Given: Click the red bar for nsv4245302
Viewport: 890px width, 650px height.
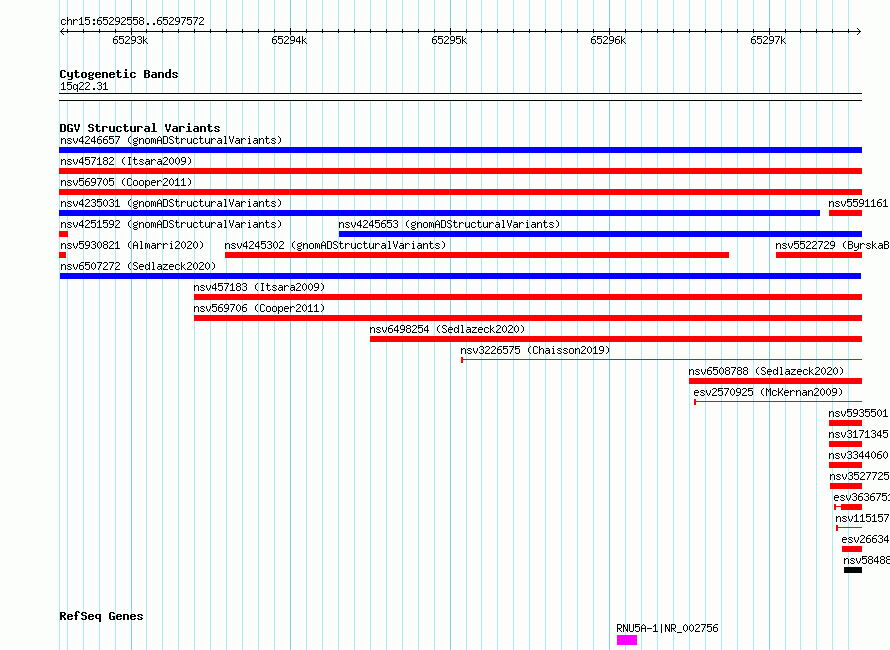Looking at the screenshot, I should click(x=477, y=255).
